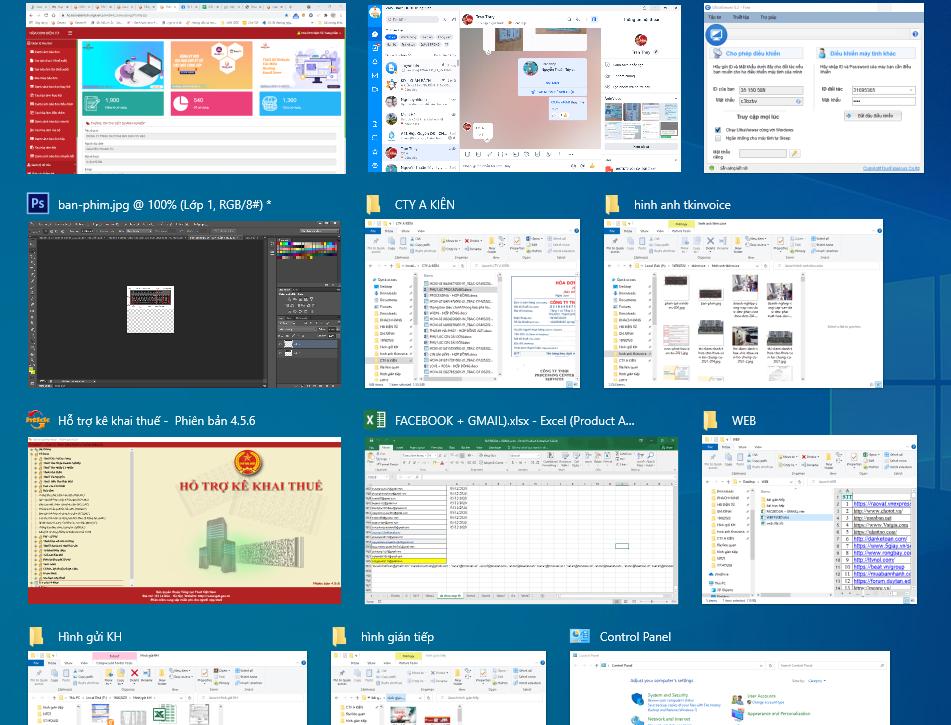Switch to the UltraViewer remote control window thumbnail
951x725 pixels.
[x=814, y=89]
